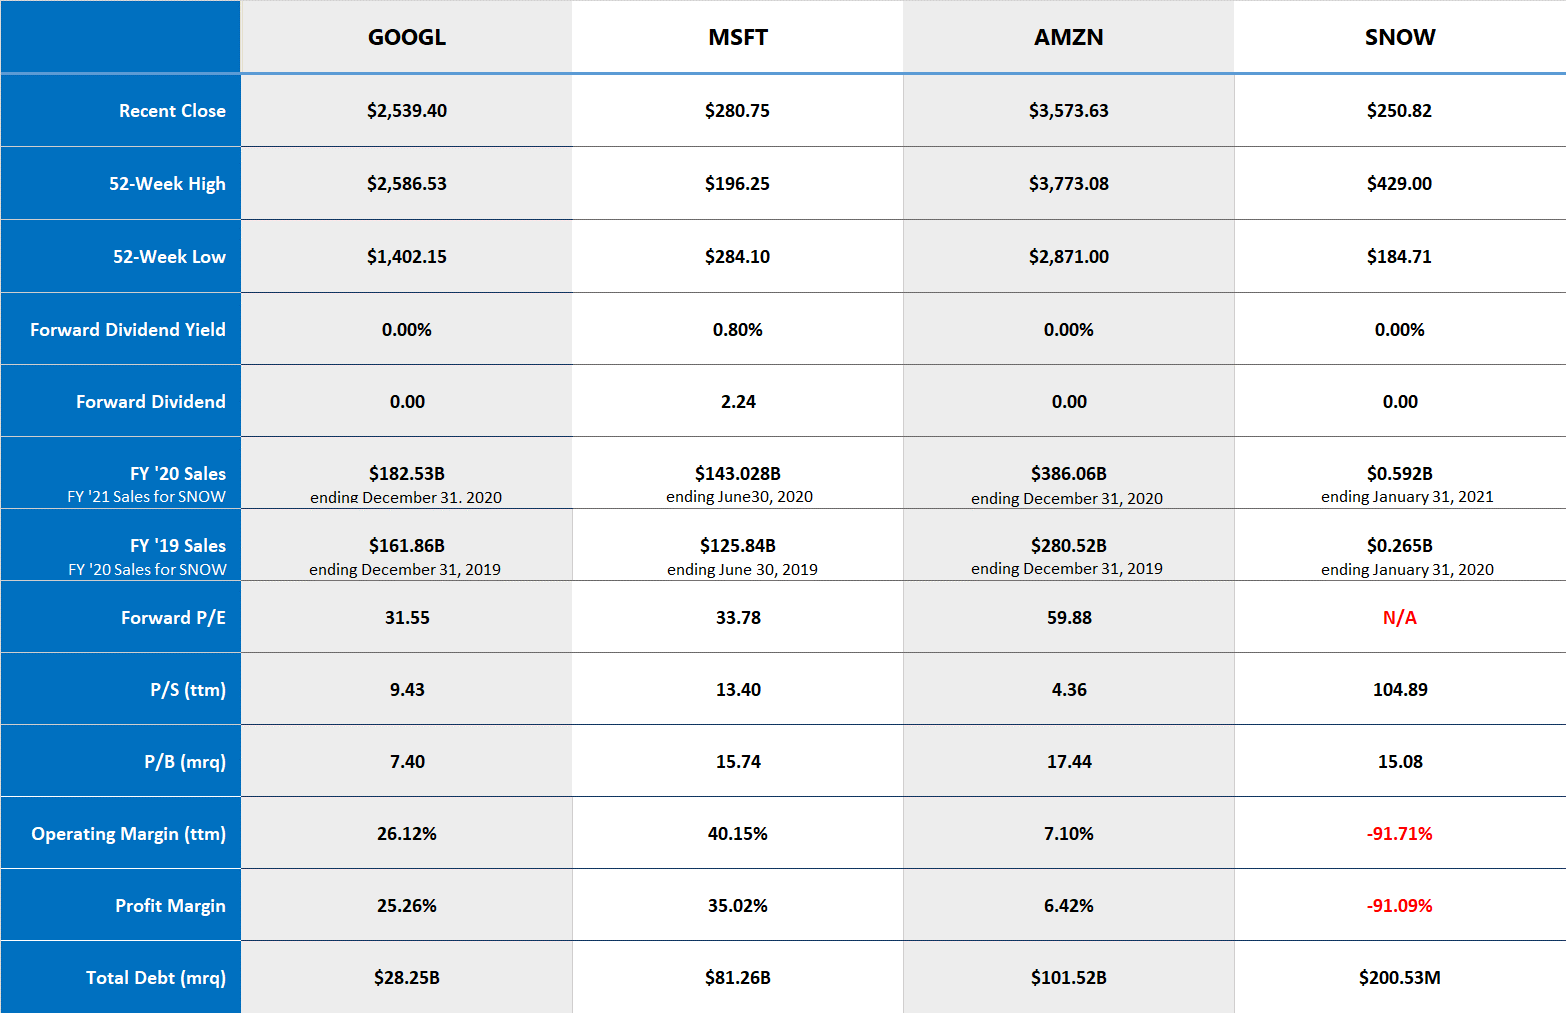Click the Operating Margin (ttm) row label

[x=129, y=834]
